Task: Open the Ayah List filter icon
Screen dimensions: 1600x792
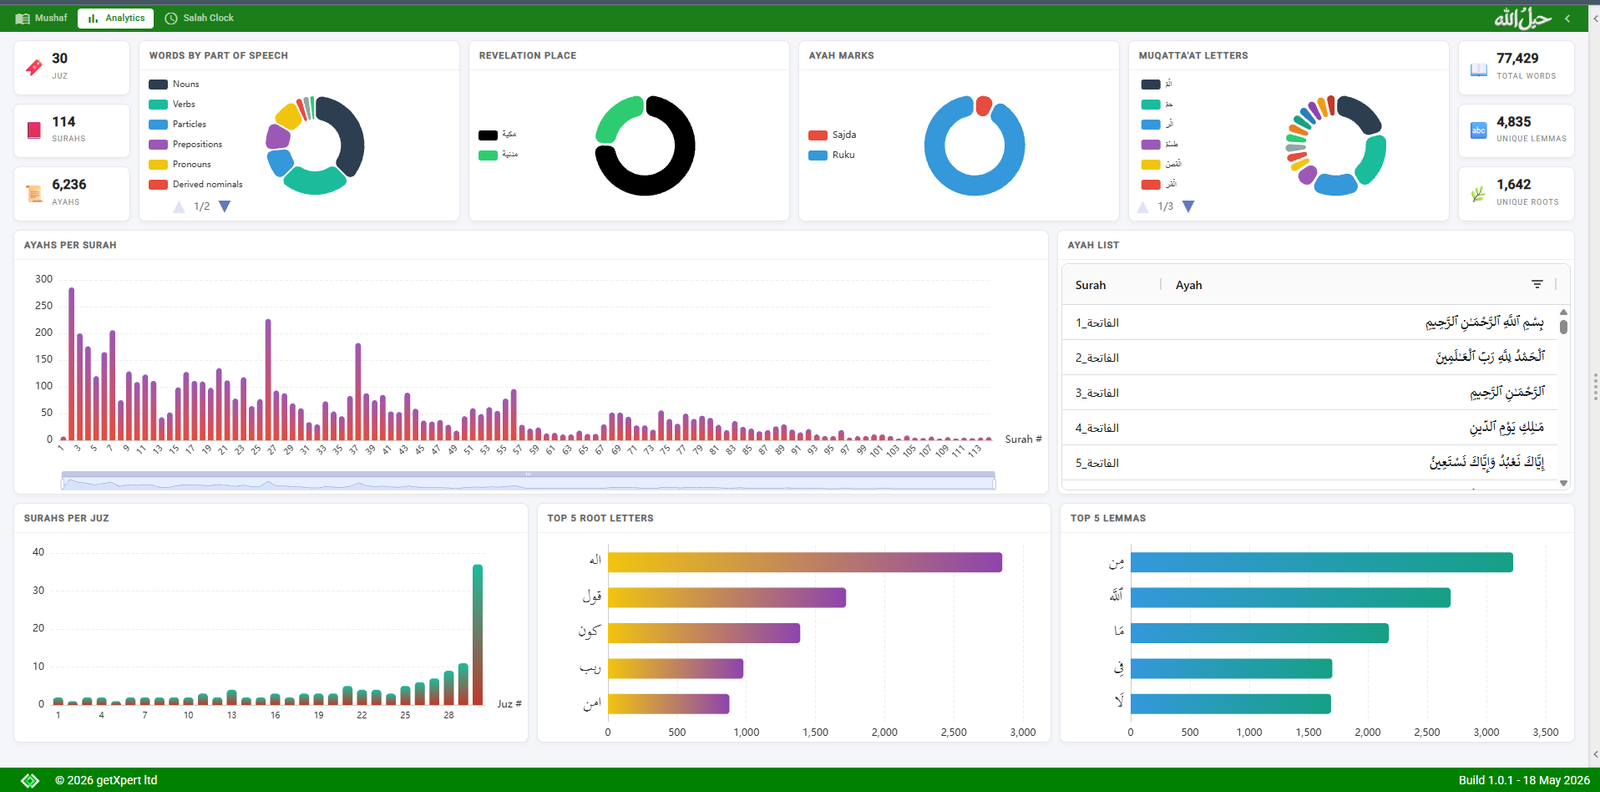Action: point(1537,285)
